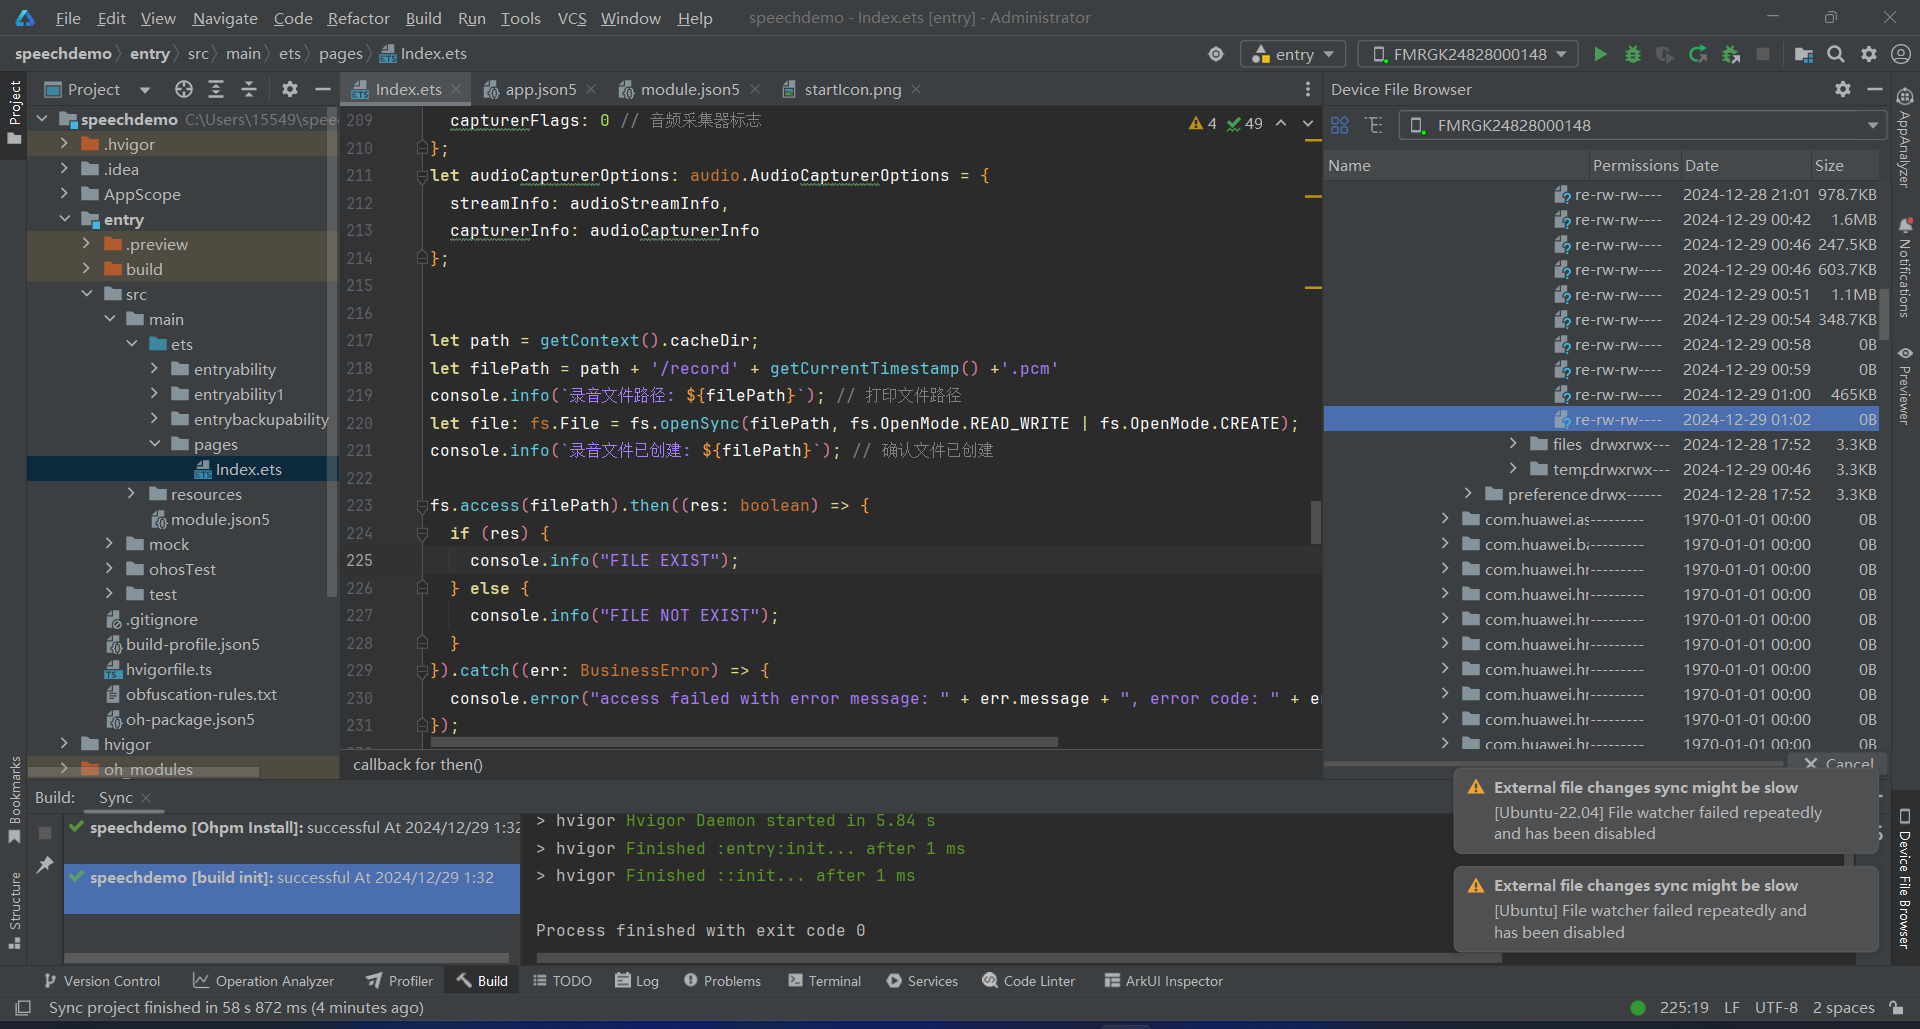Open Version Control tool window
The height and width of the screenshot is (1029, 1920).
point(101,981)
